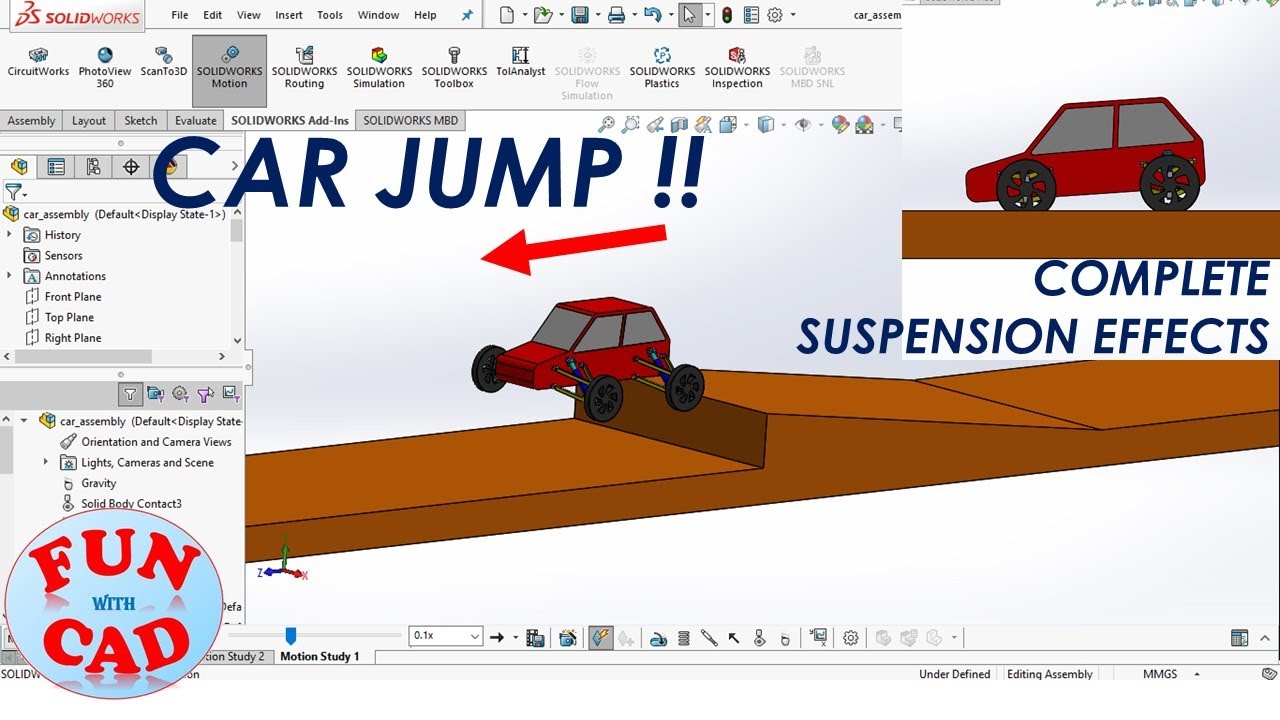
Task: Open the Edit menu
Action: point(213,15)
